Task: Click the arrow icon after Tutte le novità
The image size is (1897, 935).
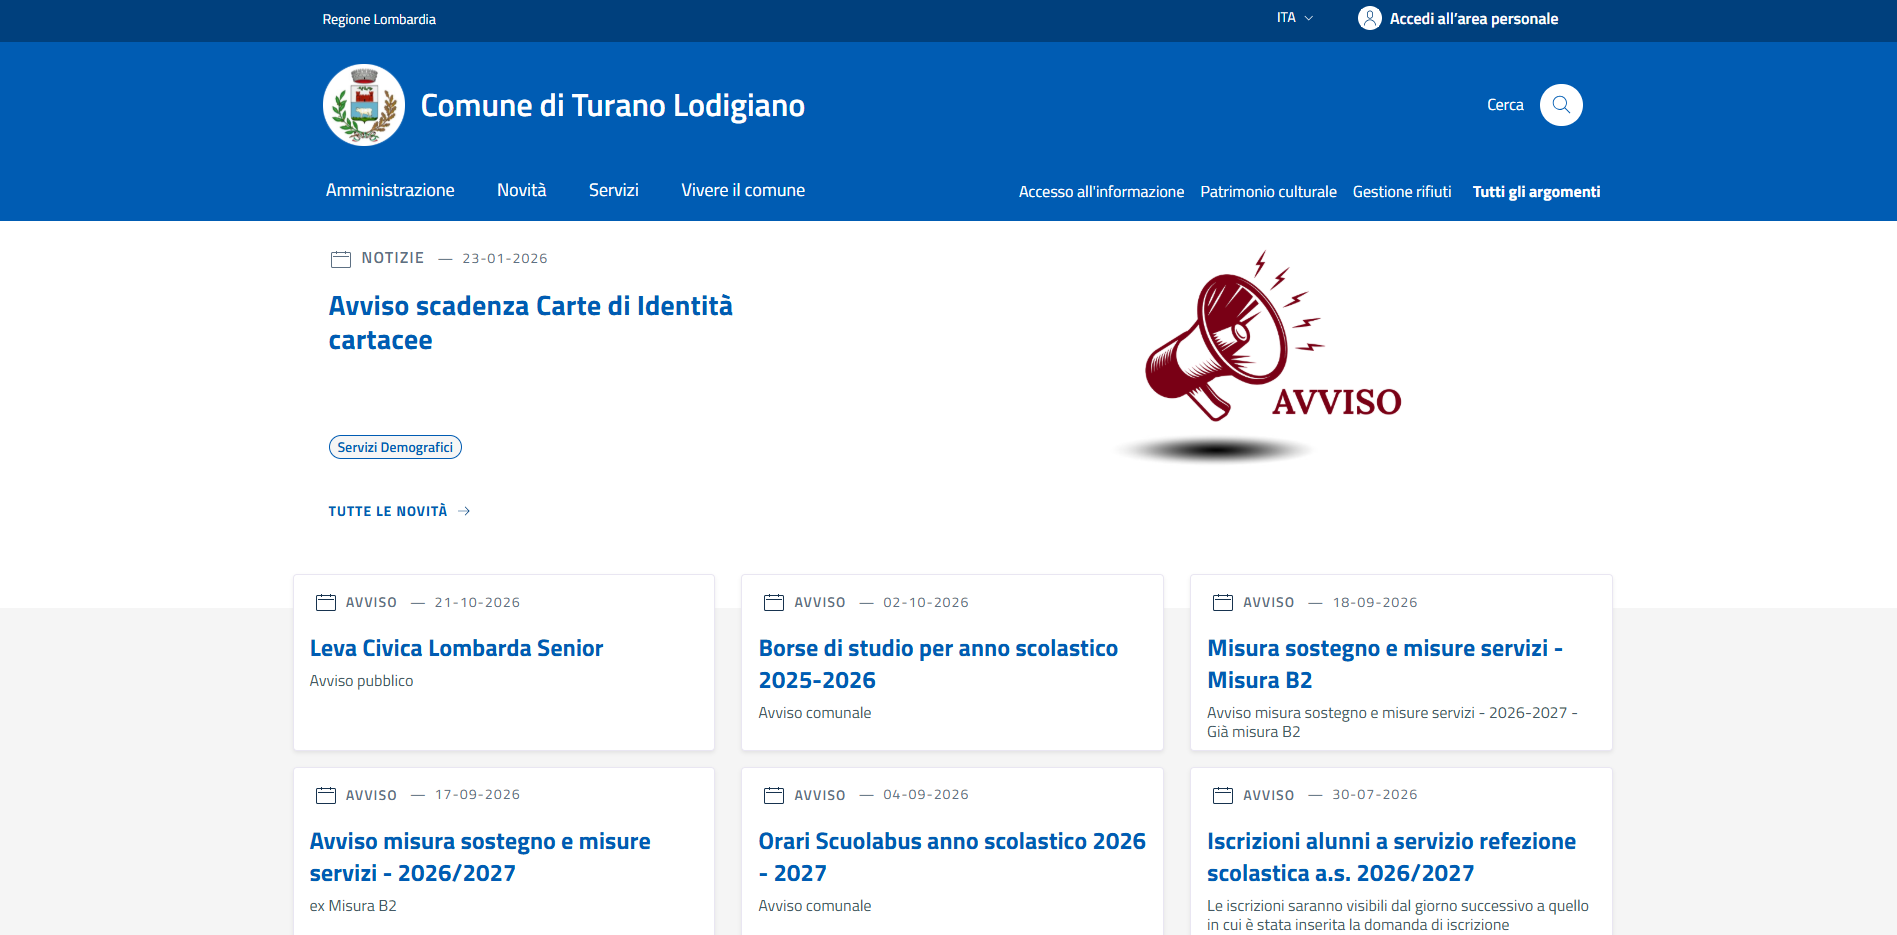Action: [x=464, y=511]
